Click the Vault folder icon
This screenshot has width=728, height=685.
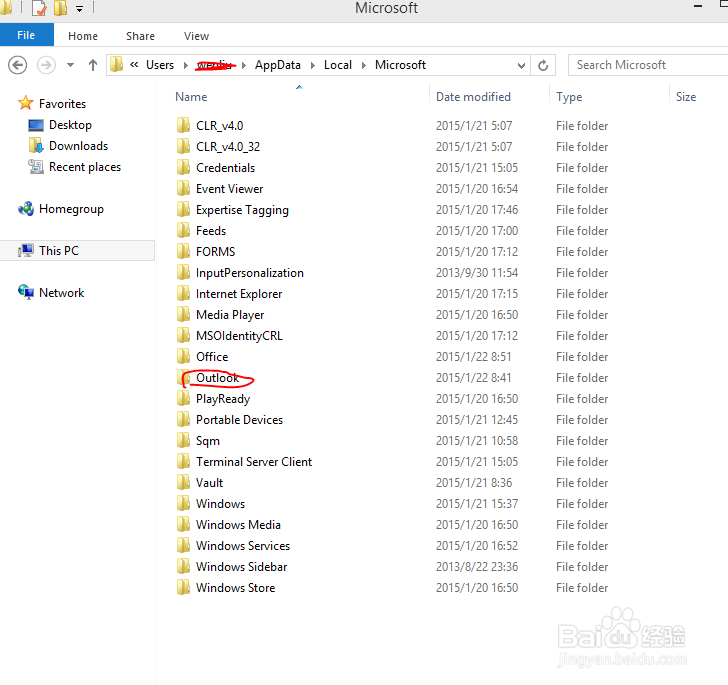183,483
